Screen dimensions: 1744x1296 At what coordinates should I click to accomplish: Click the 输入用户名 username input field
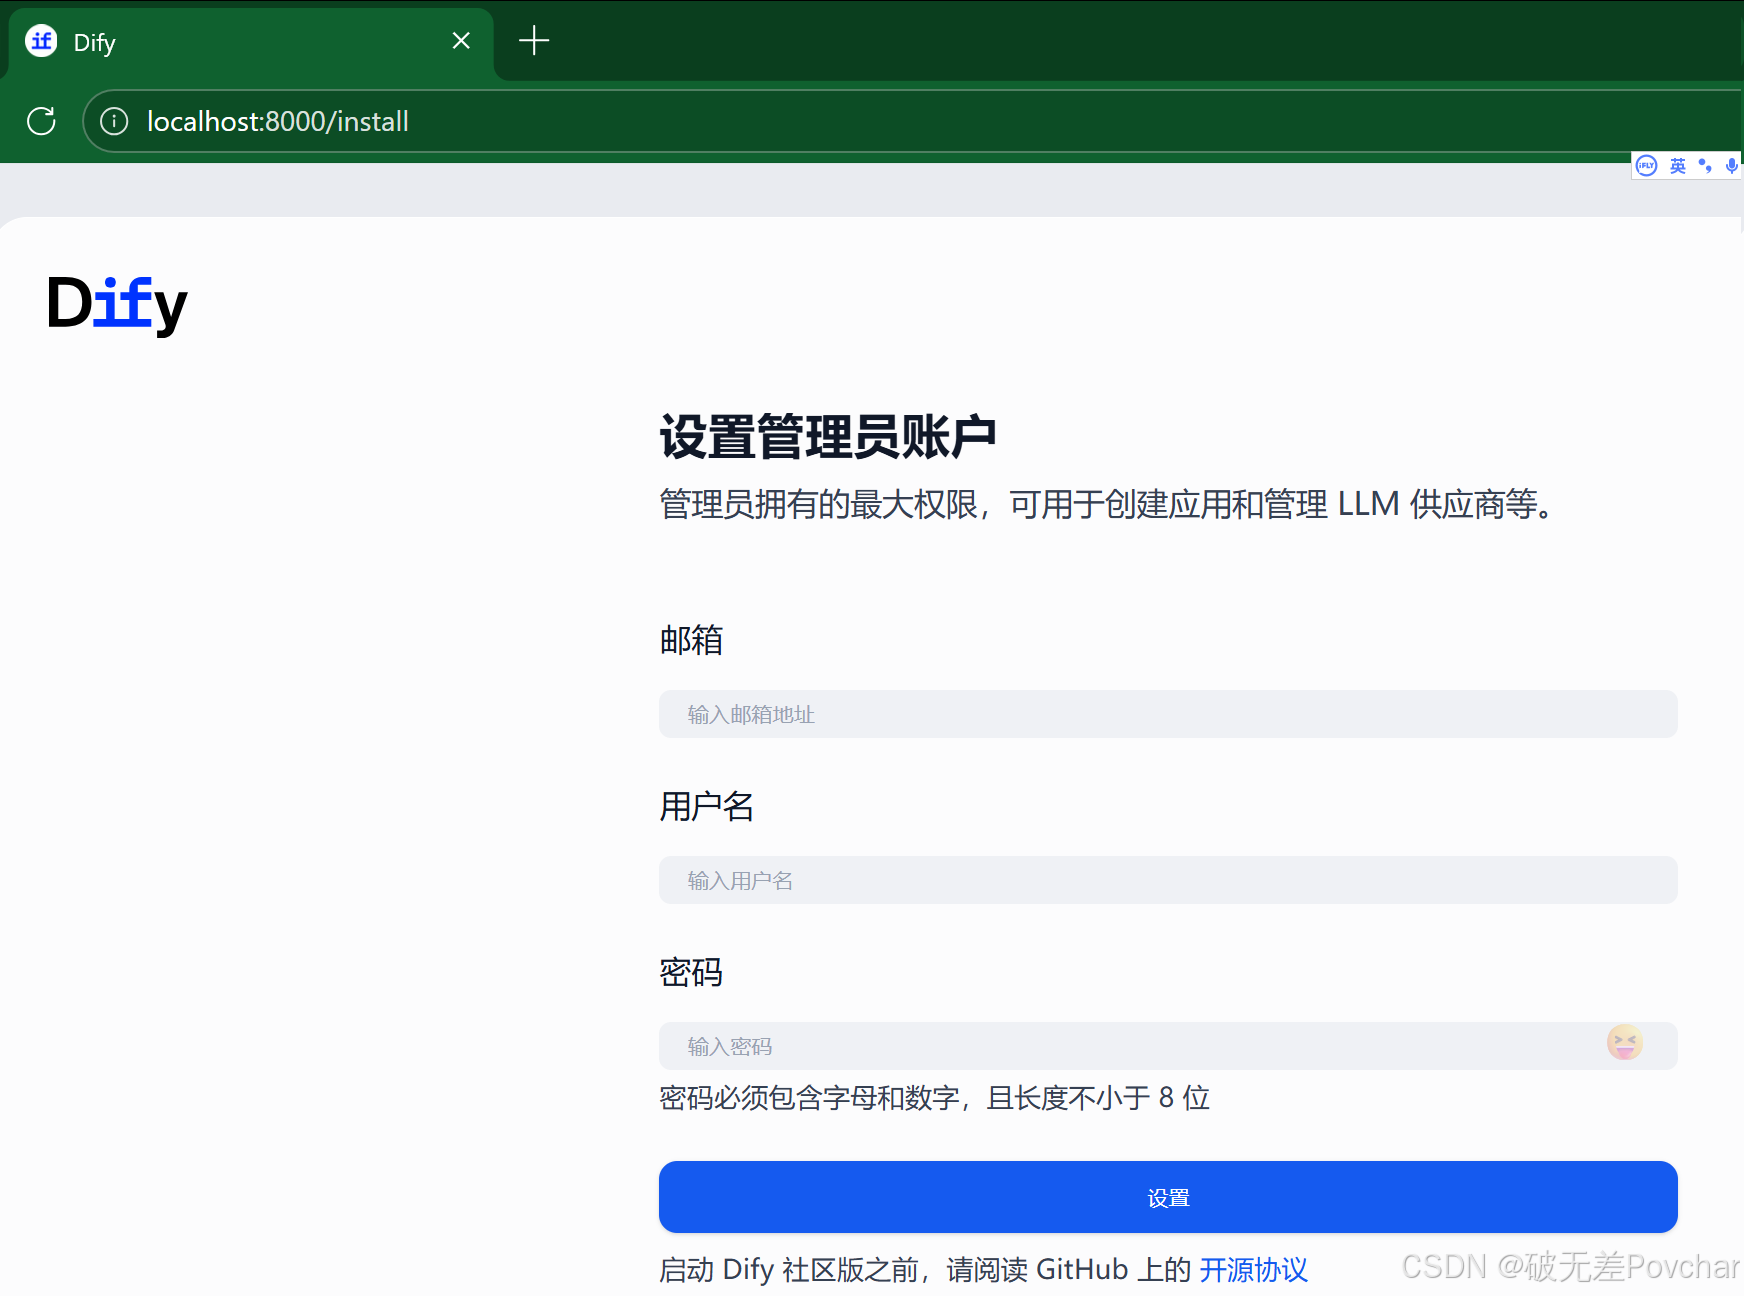pyautogui.click(x=1168, y=880)
